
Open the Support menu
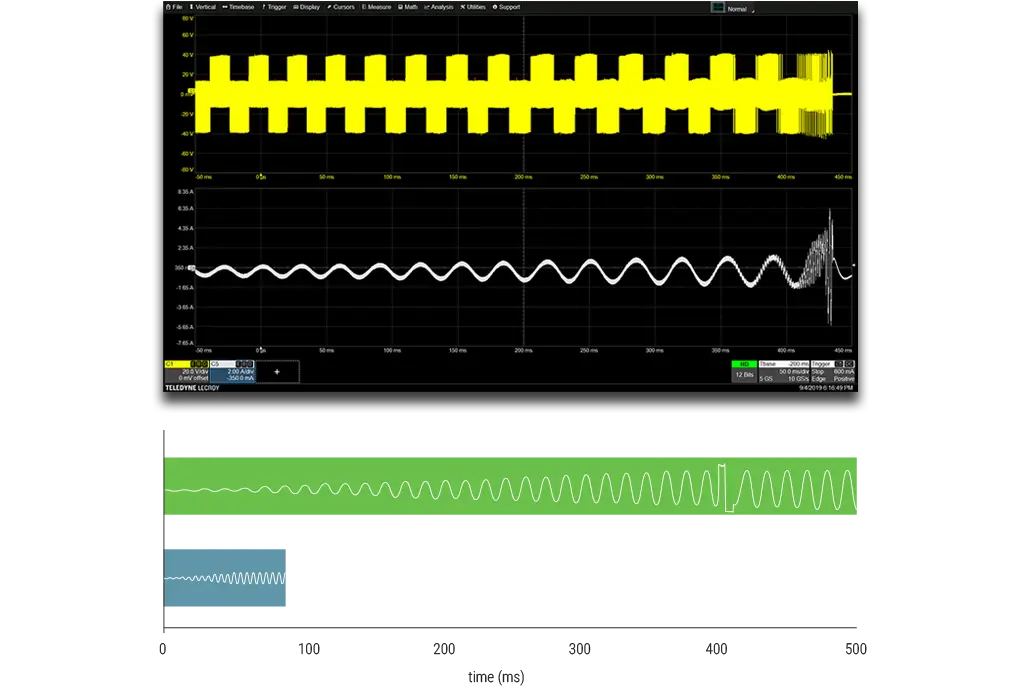tap(507, 7)
